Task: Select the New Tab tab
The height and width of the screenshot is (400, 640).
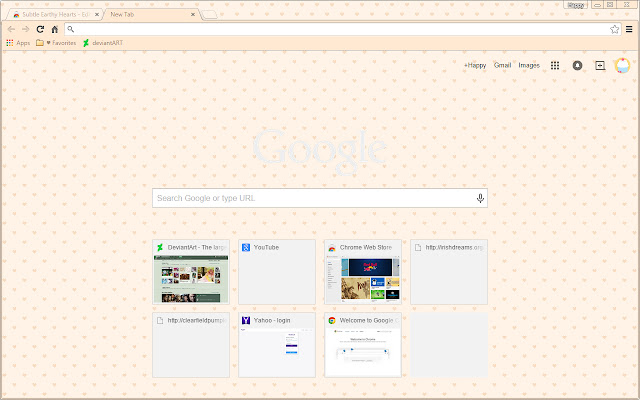Action: coord(152,14)
